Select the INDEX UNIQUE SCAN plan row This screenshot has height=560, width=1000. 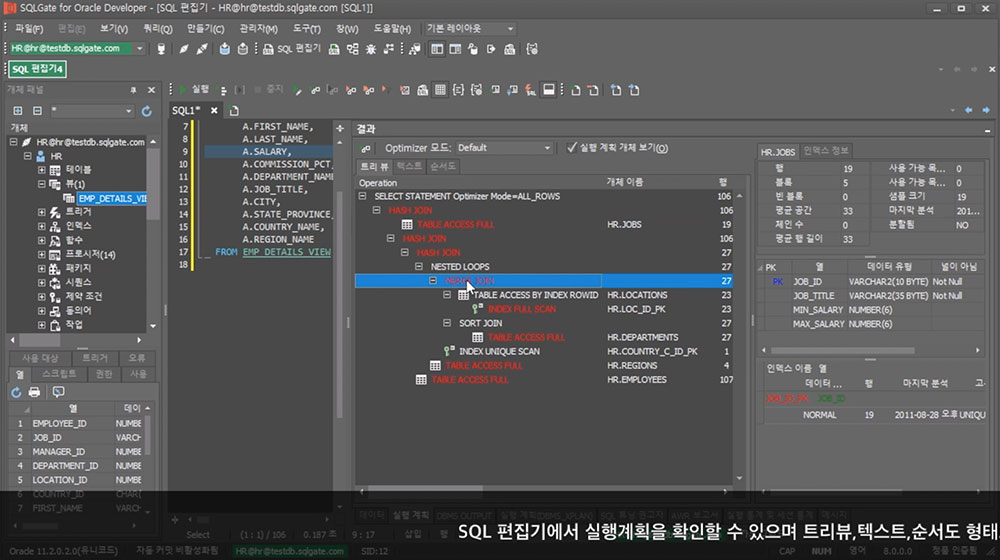pos(543,351)
